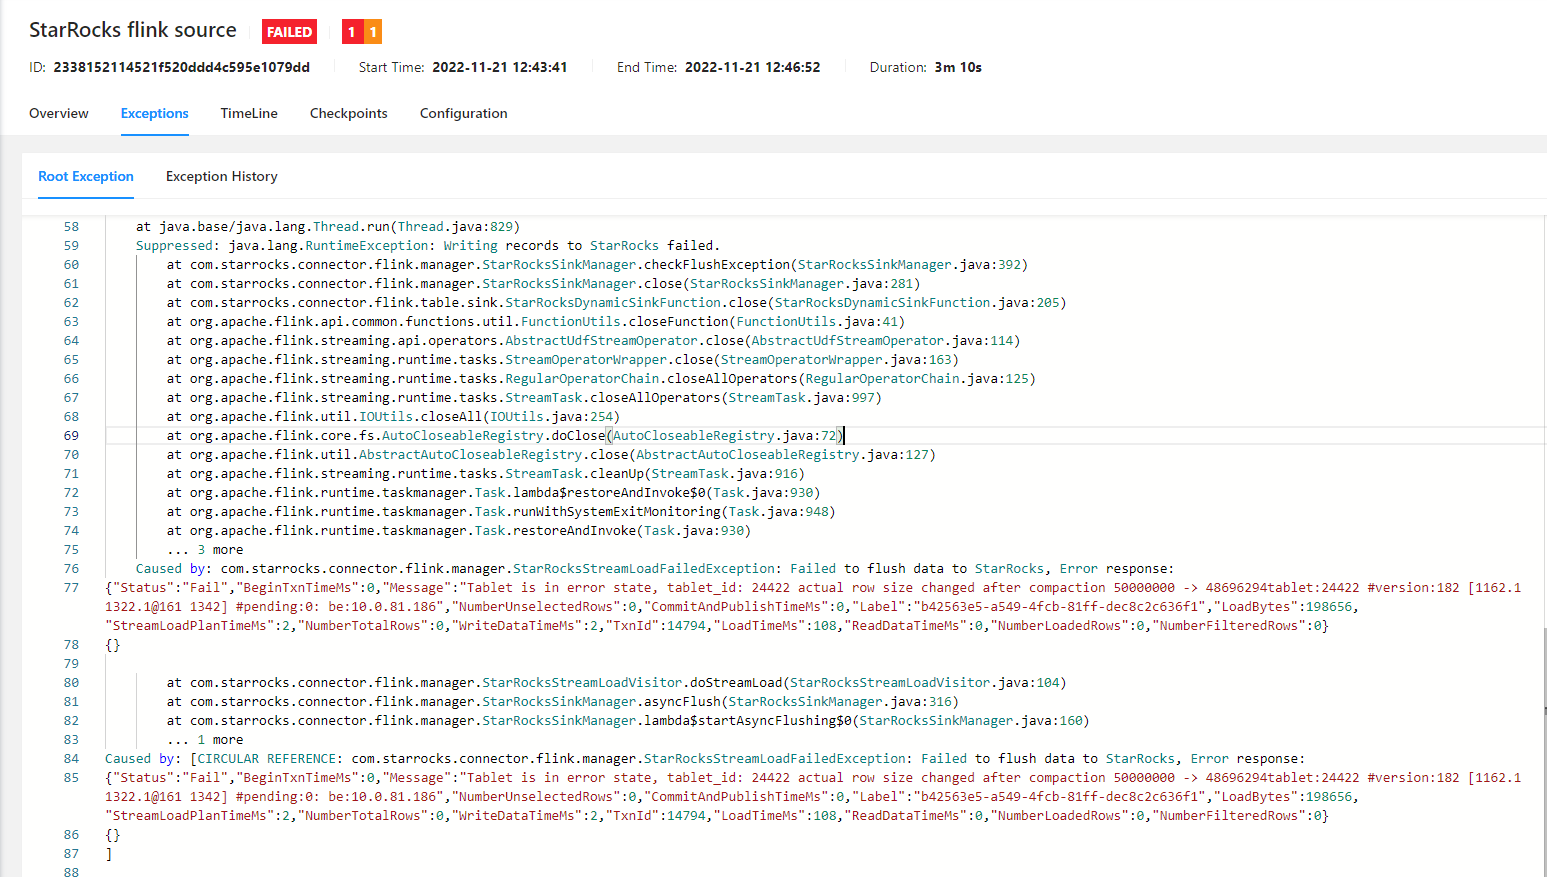
Task: Click the job ID 2338152114521f520ddd4c595e1079dd
Action: point(181,67)
